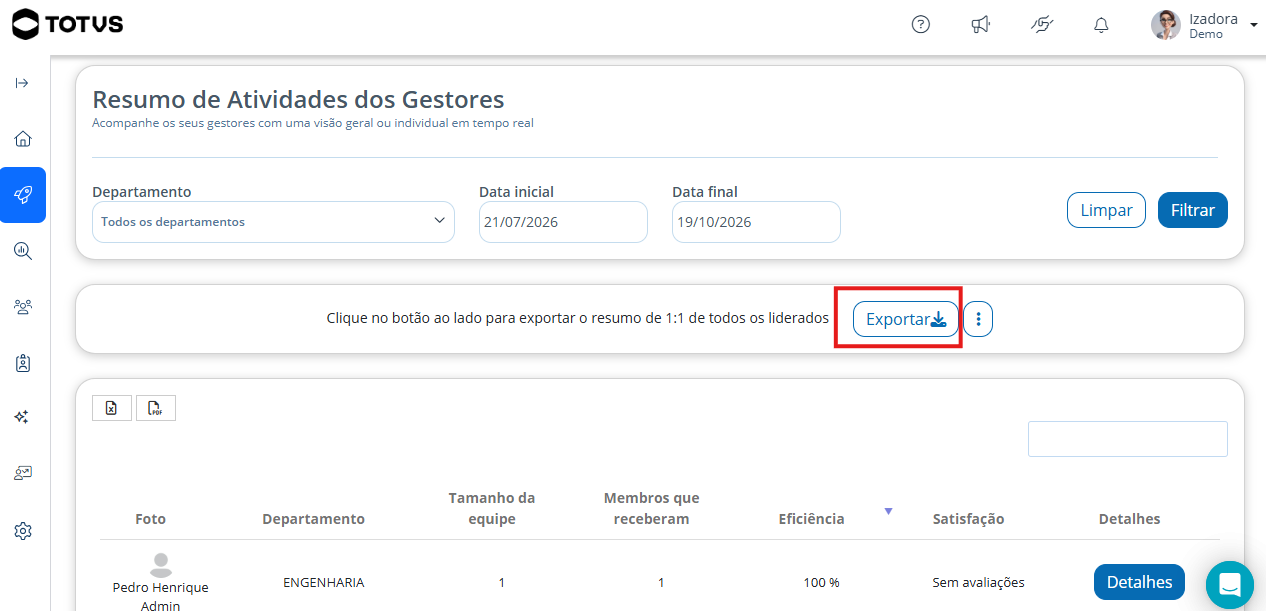Click Izadora's profile avatar
Screen dimensions: 1266x611
click(1166, 25)
